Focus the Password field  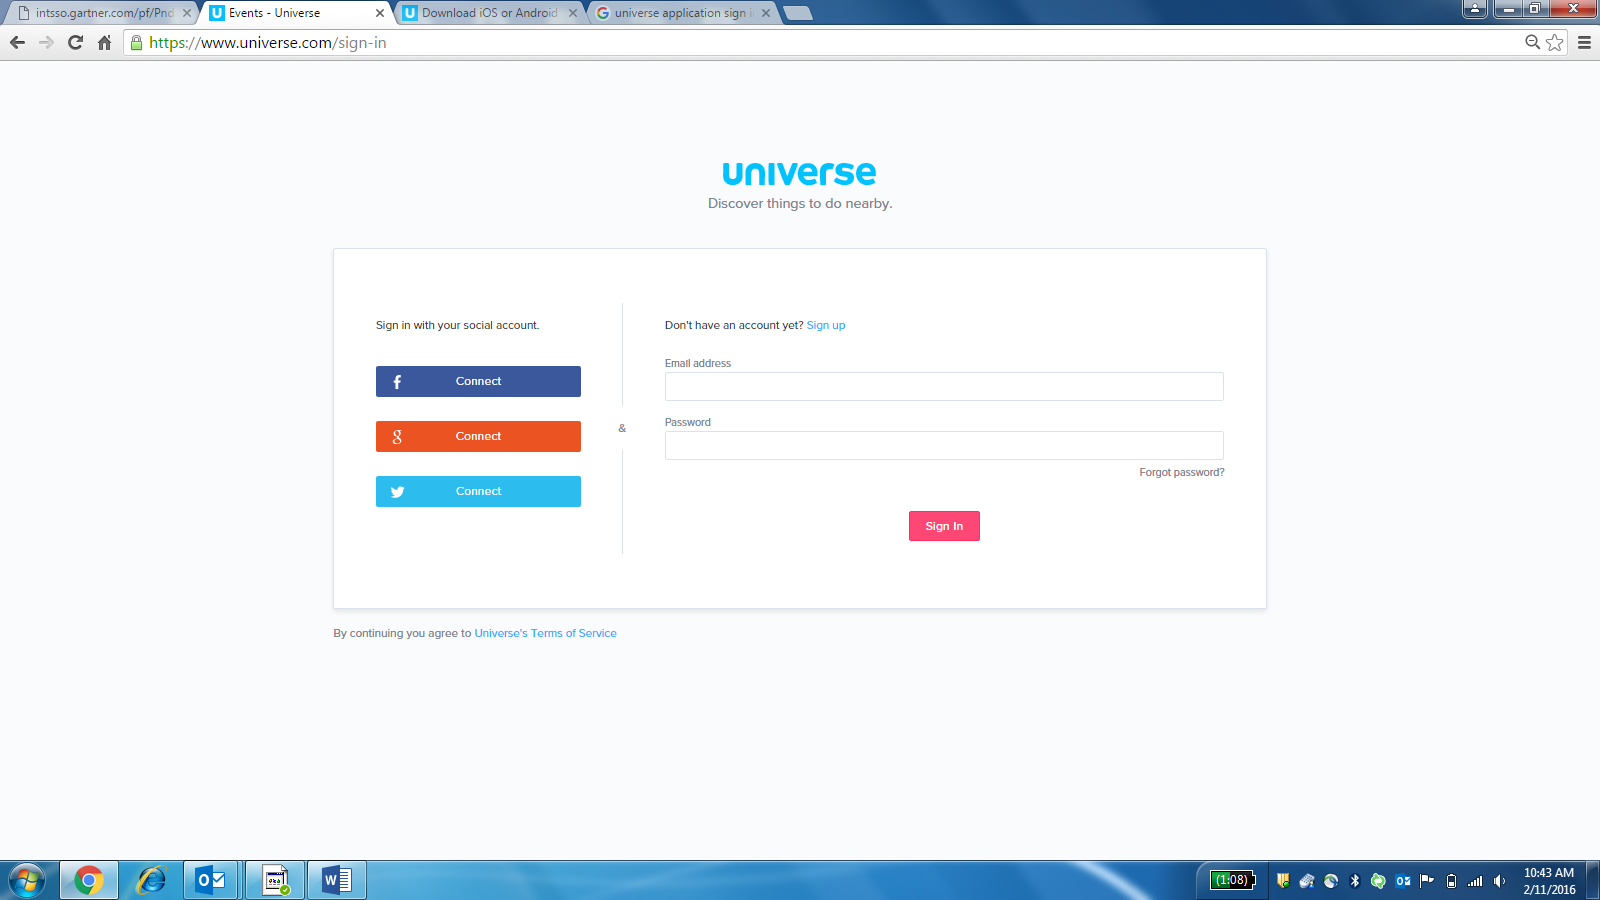[944, 445]
